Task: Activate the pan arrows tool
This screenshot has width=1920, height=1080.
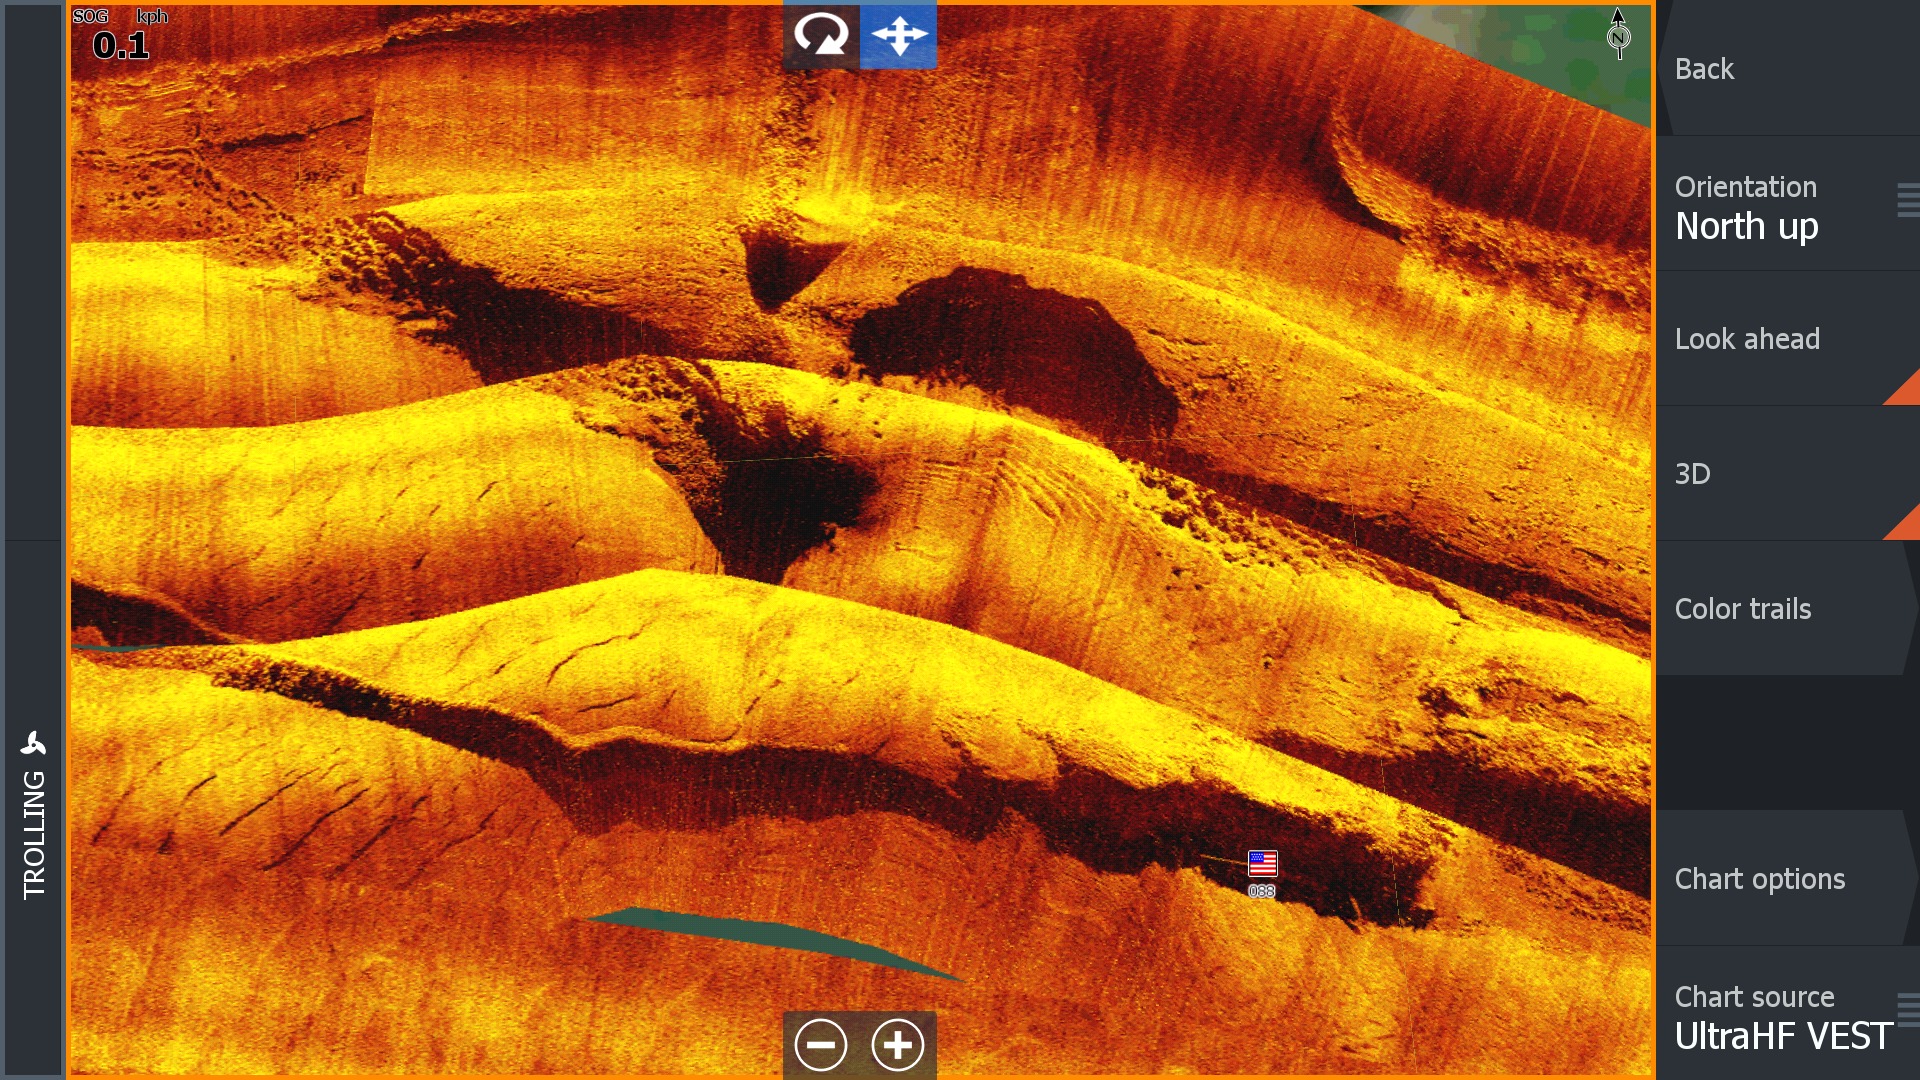Action: (x=898, y=36)
